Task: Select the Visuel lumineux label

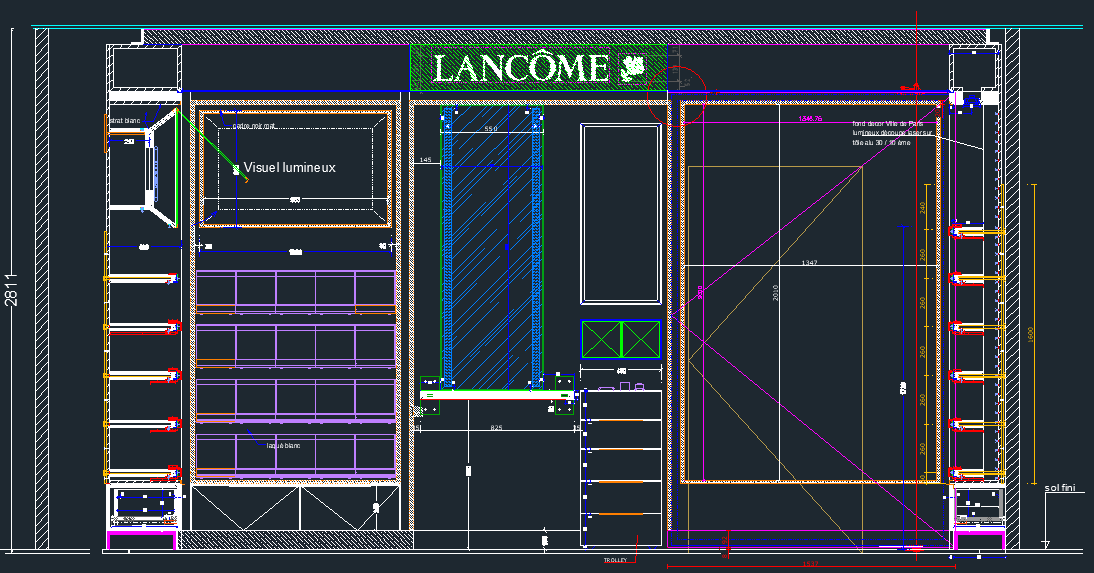Action: point(290,168)
